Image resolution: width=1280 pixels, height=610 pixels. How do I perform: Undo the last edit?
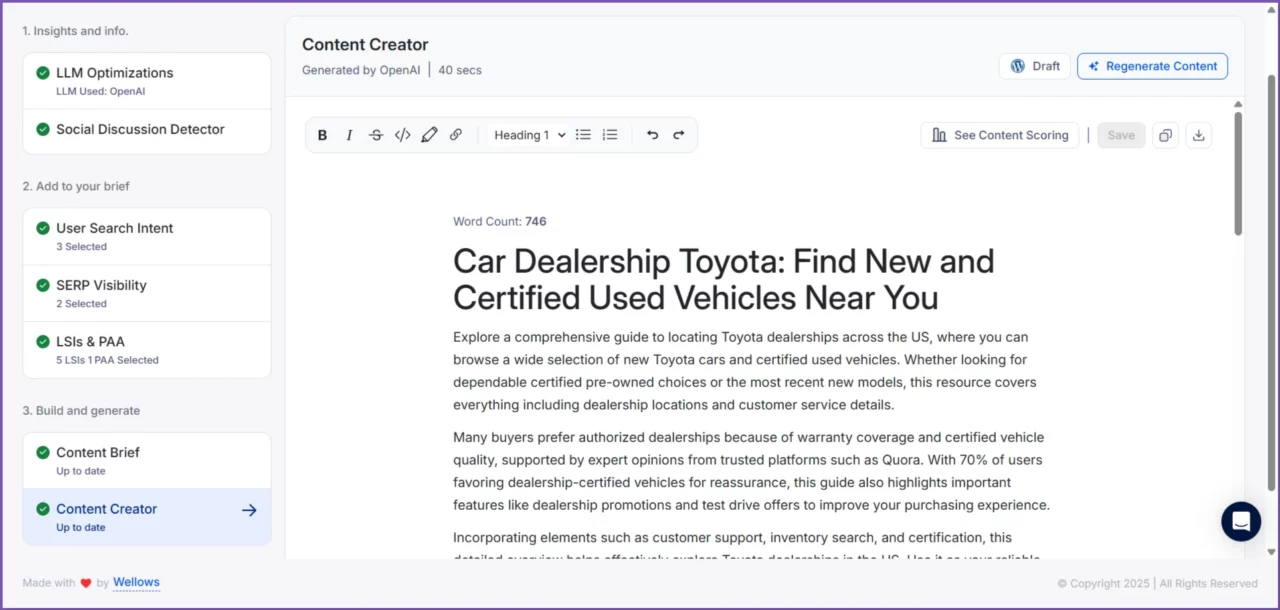coord(652,135)
